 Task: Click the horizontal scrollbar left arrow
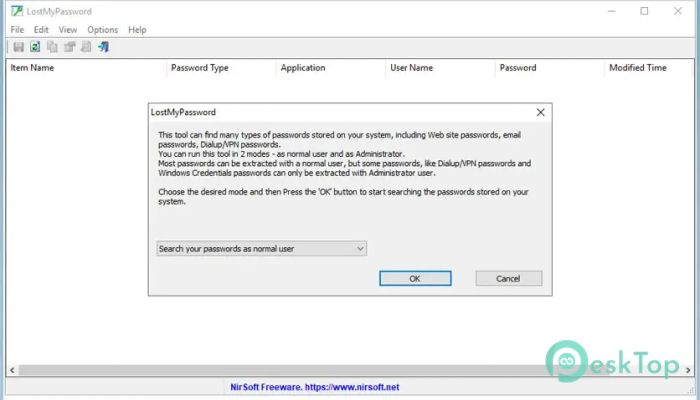click(12, 370)
